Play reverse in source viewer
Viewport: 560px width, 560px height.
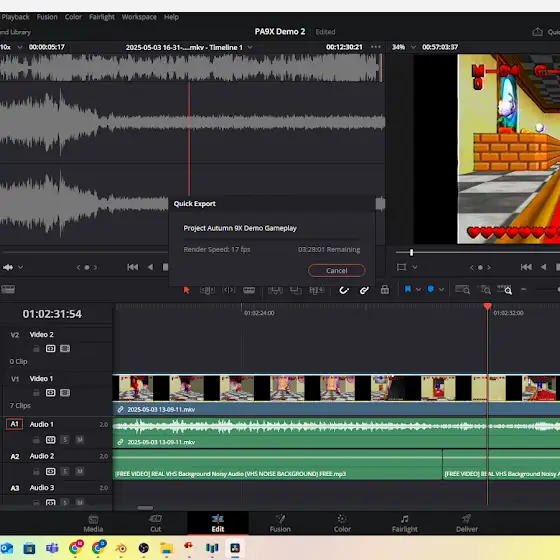click(150, 267)
